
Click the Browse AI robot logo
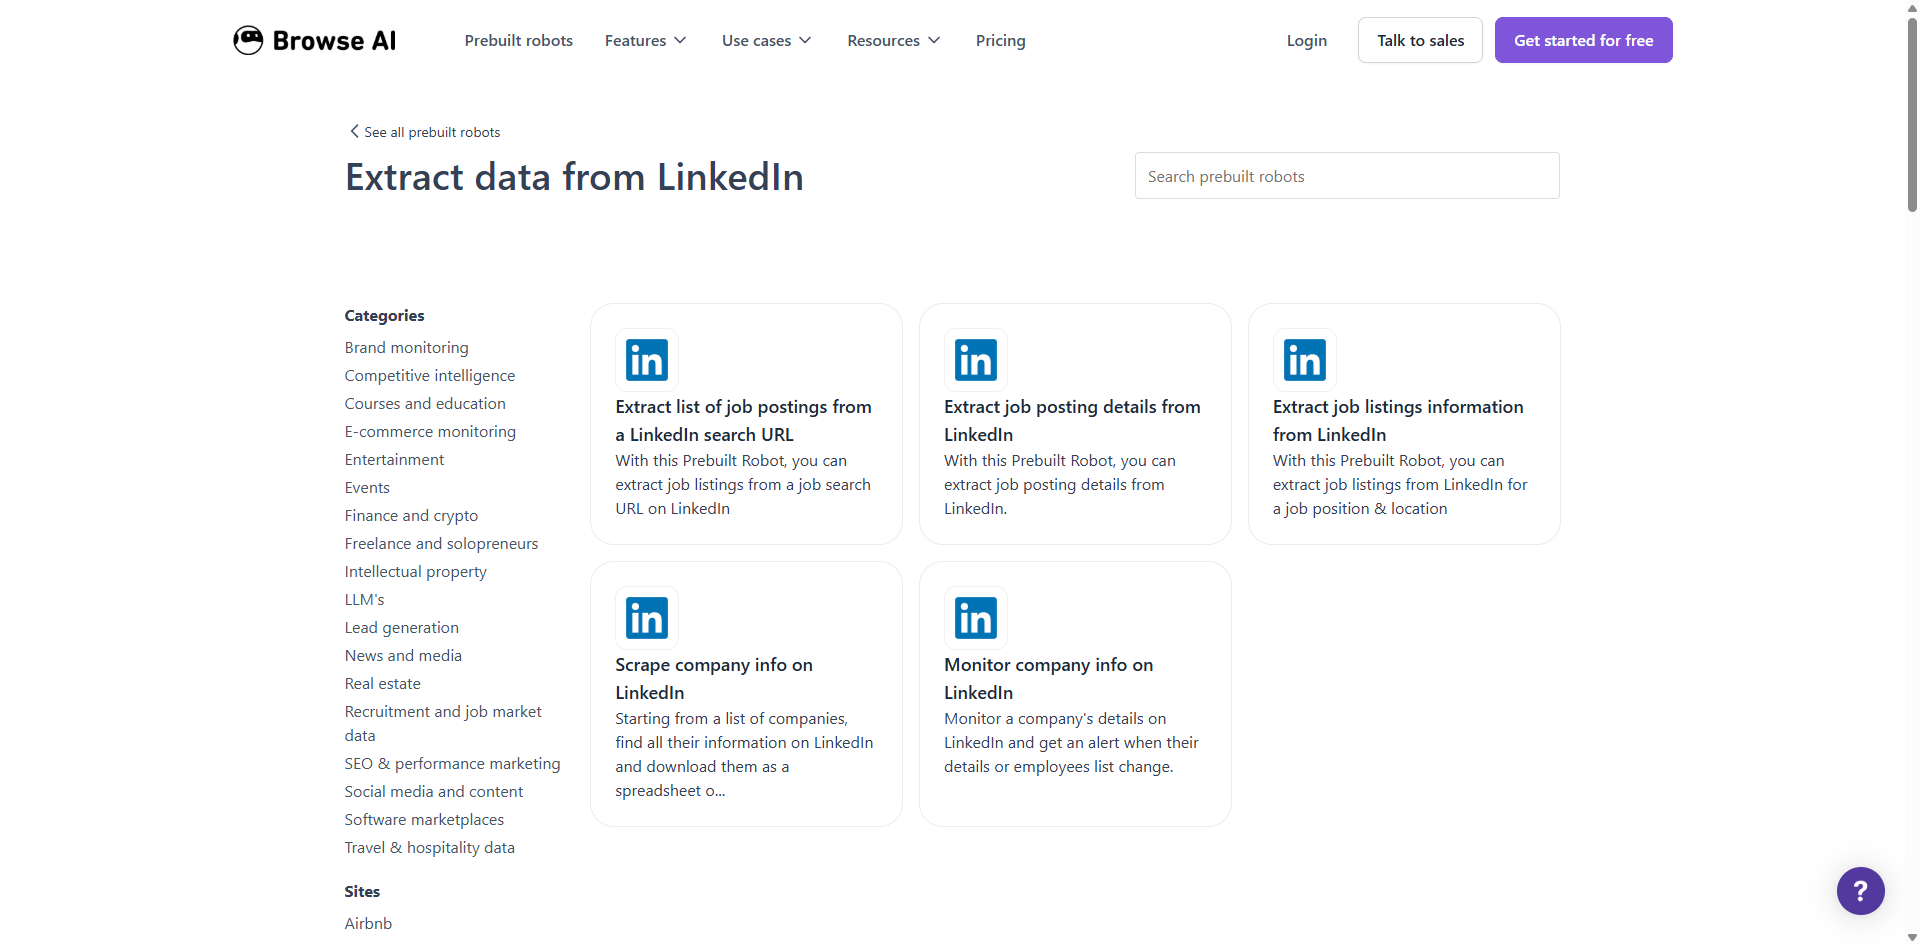click(x=248, y=40)
